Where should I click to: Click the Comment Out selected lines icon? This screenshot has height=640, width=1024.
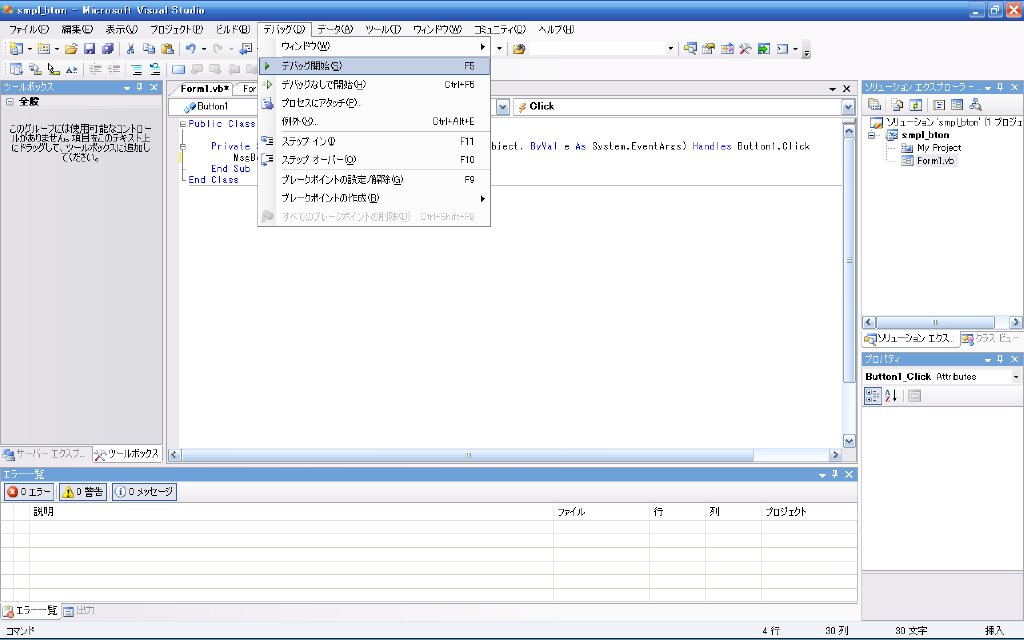click(136, 69)
